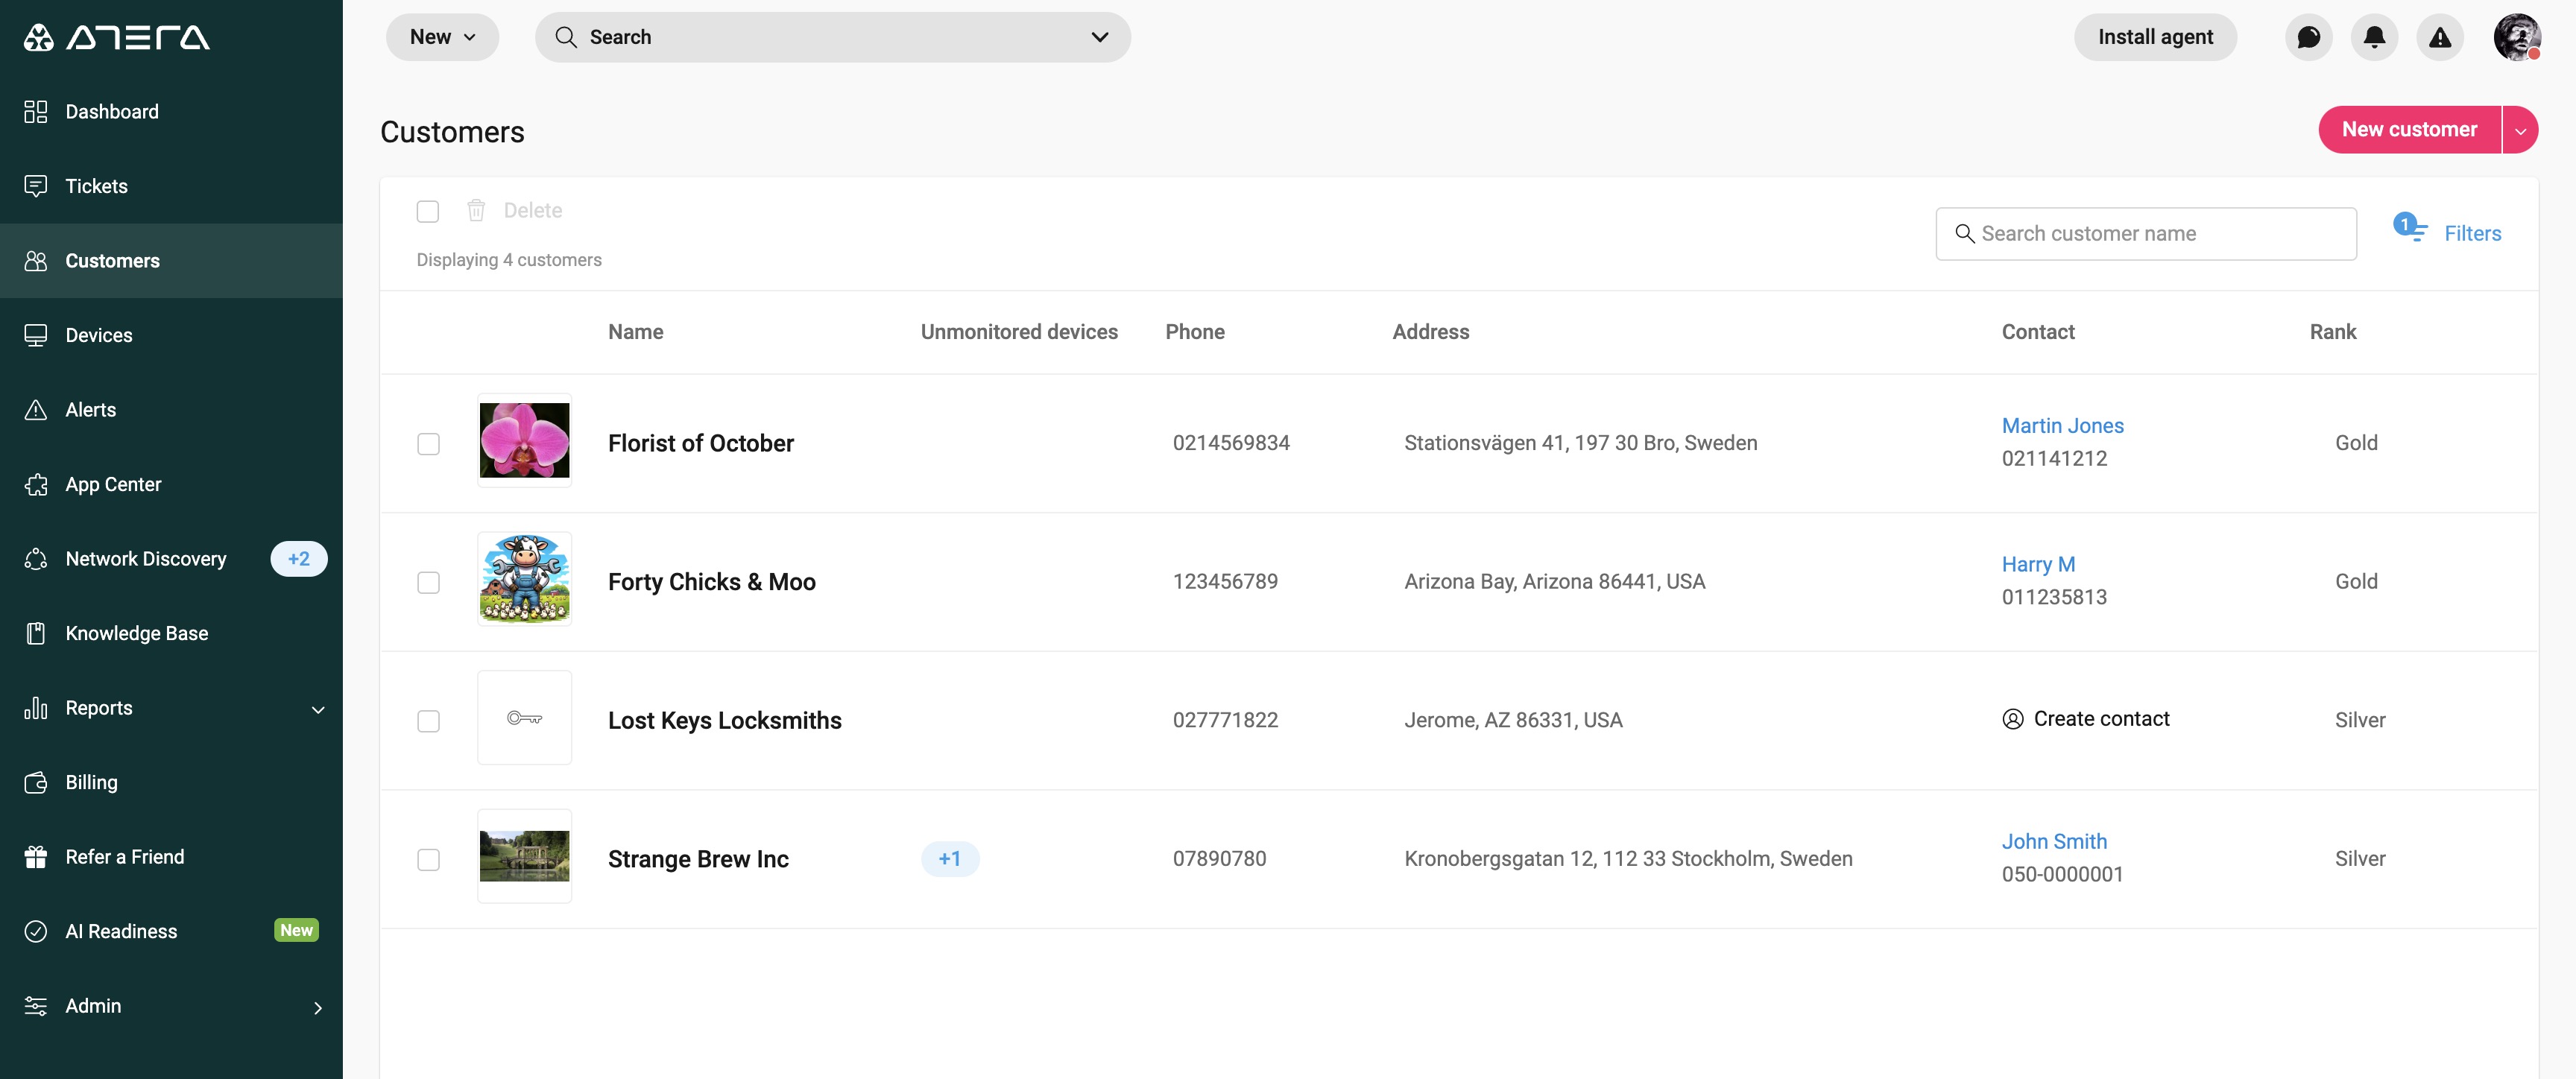Open the Florist of October orchid thumbnail
This screenshot has width=2576, height=1079.
pyautogui.click(x=524, y=440)
